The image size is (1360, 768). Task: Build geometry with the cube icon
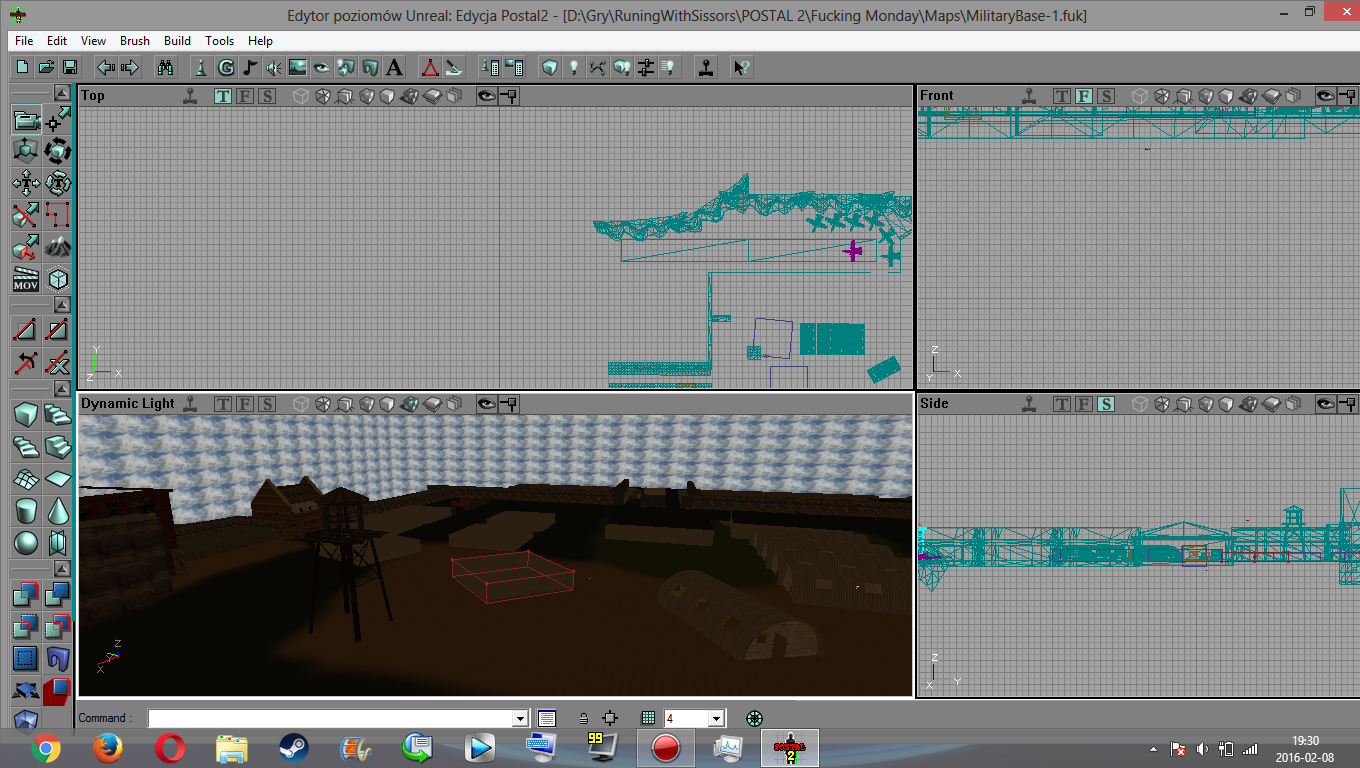point(549,67)
